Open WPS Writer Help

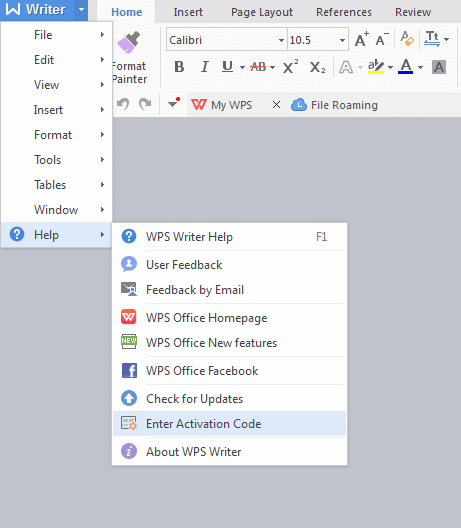(229, 237)
